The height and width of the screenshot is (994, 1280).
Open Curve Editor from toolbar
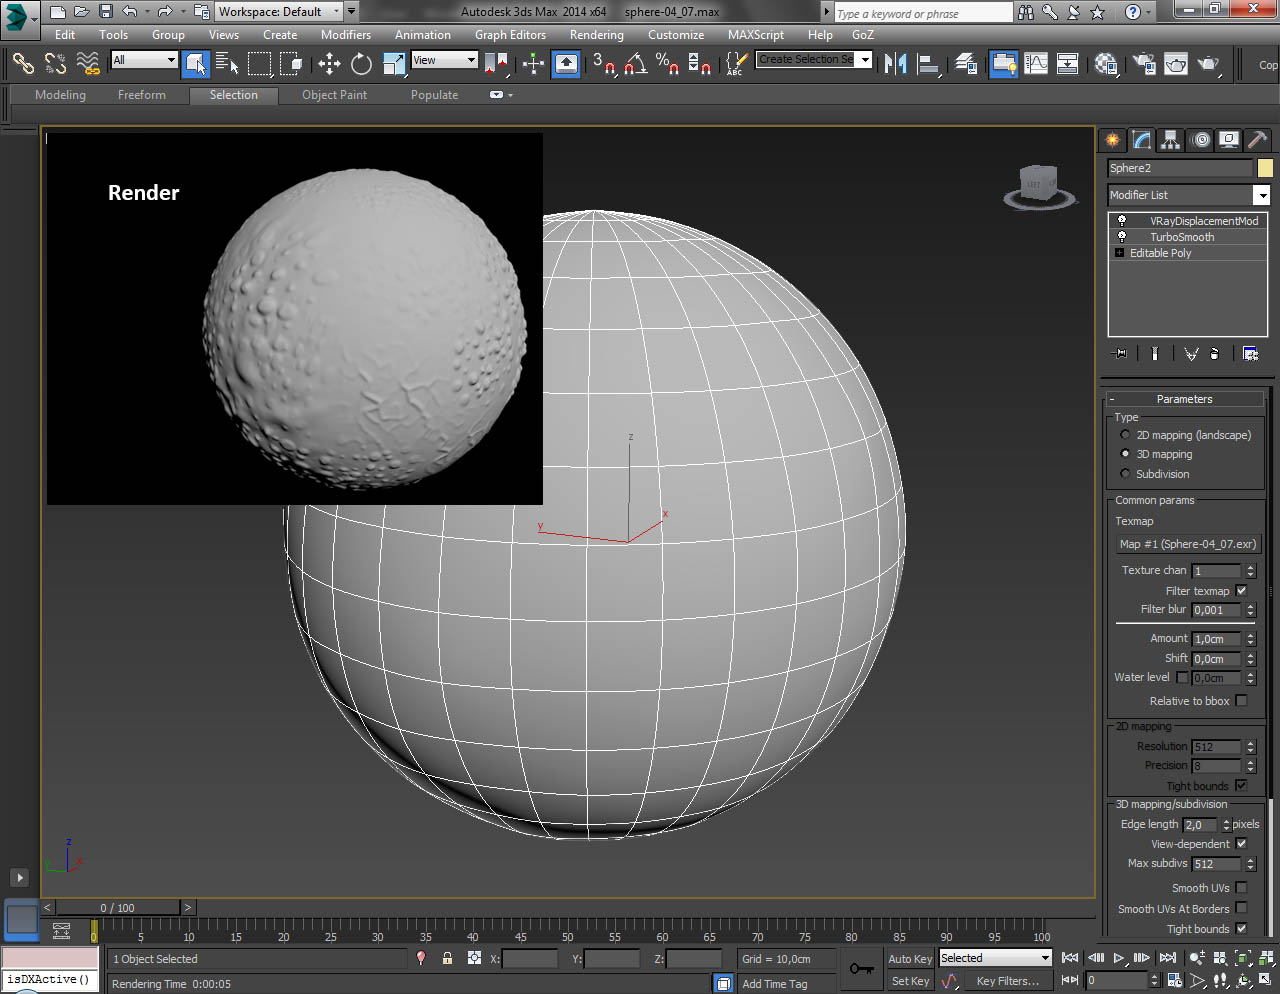coord(1036,64)
